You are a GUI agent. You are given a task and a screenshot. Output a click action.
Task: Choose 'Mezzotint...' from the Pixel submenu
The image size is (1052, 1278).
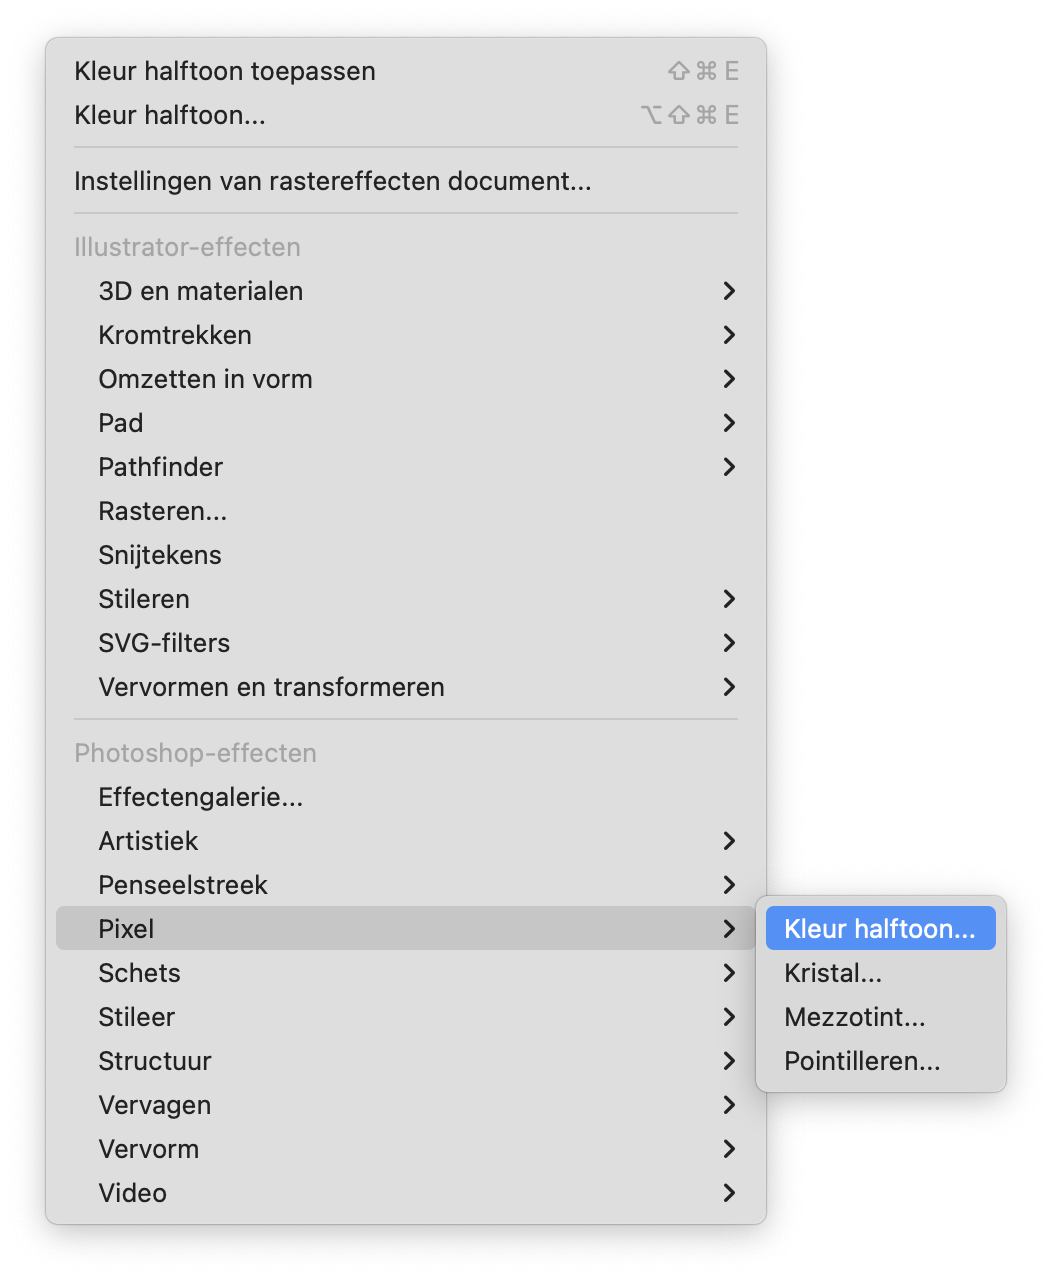point(854,1016)
